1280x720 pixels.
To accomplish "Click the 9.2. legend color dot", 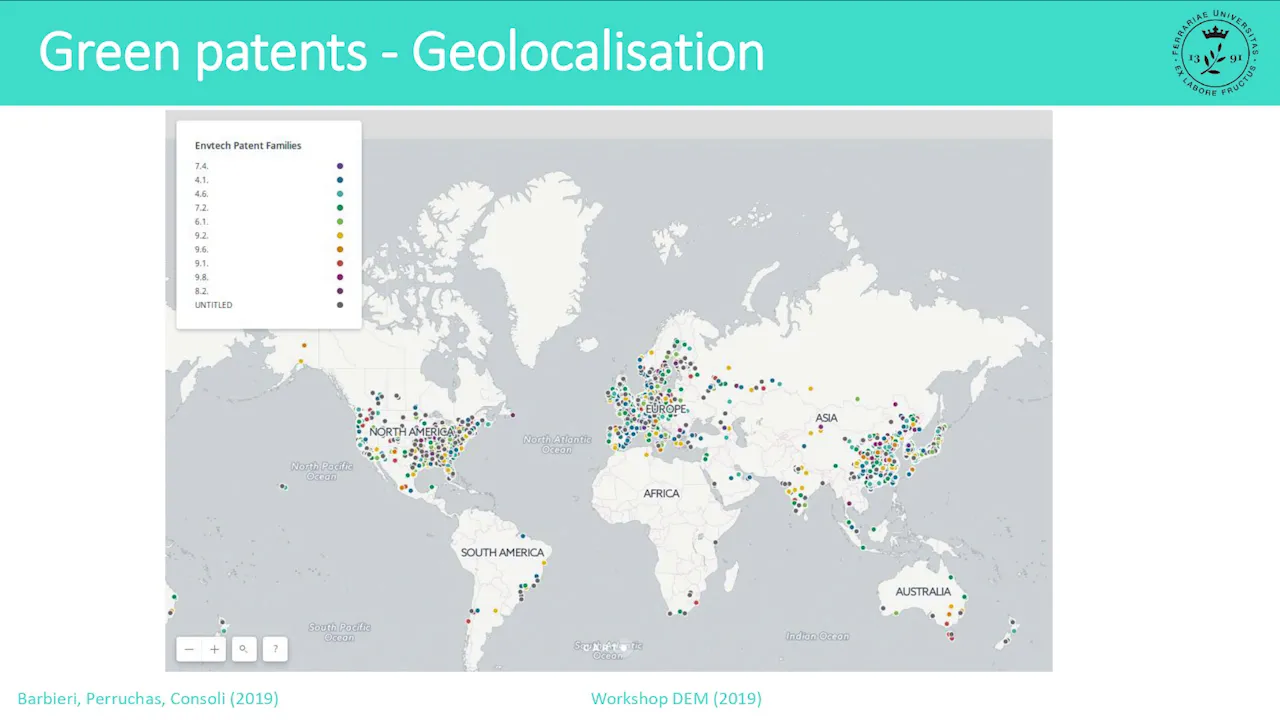I will click(x=340, y=235).
